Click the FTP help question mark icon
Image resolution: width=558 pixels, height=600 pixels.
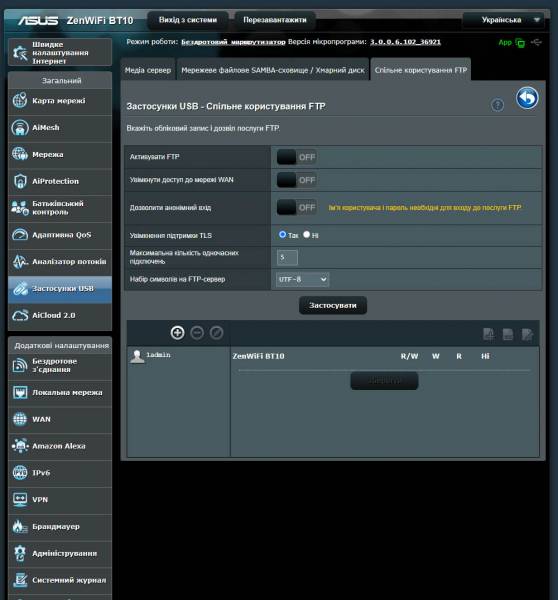click(497, 105)
